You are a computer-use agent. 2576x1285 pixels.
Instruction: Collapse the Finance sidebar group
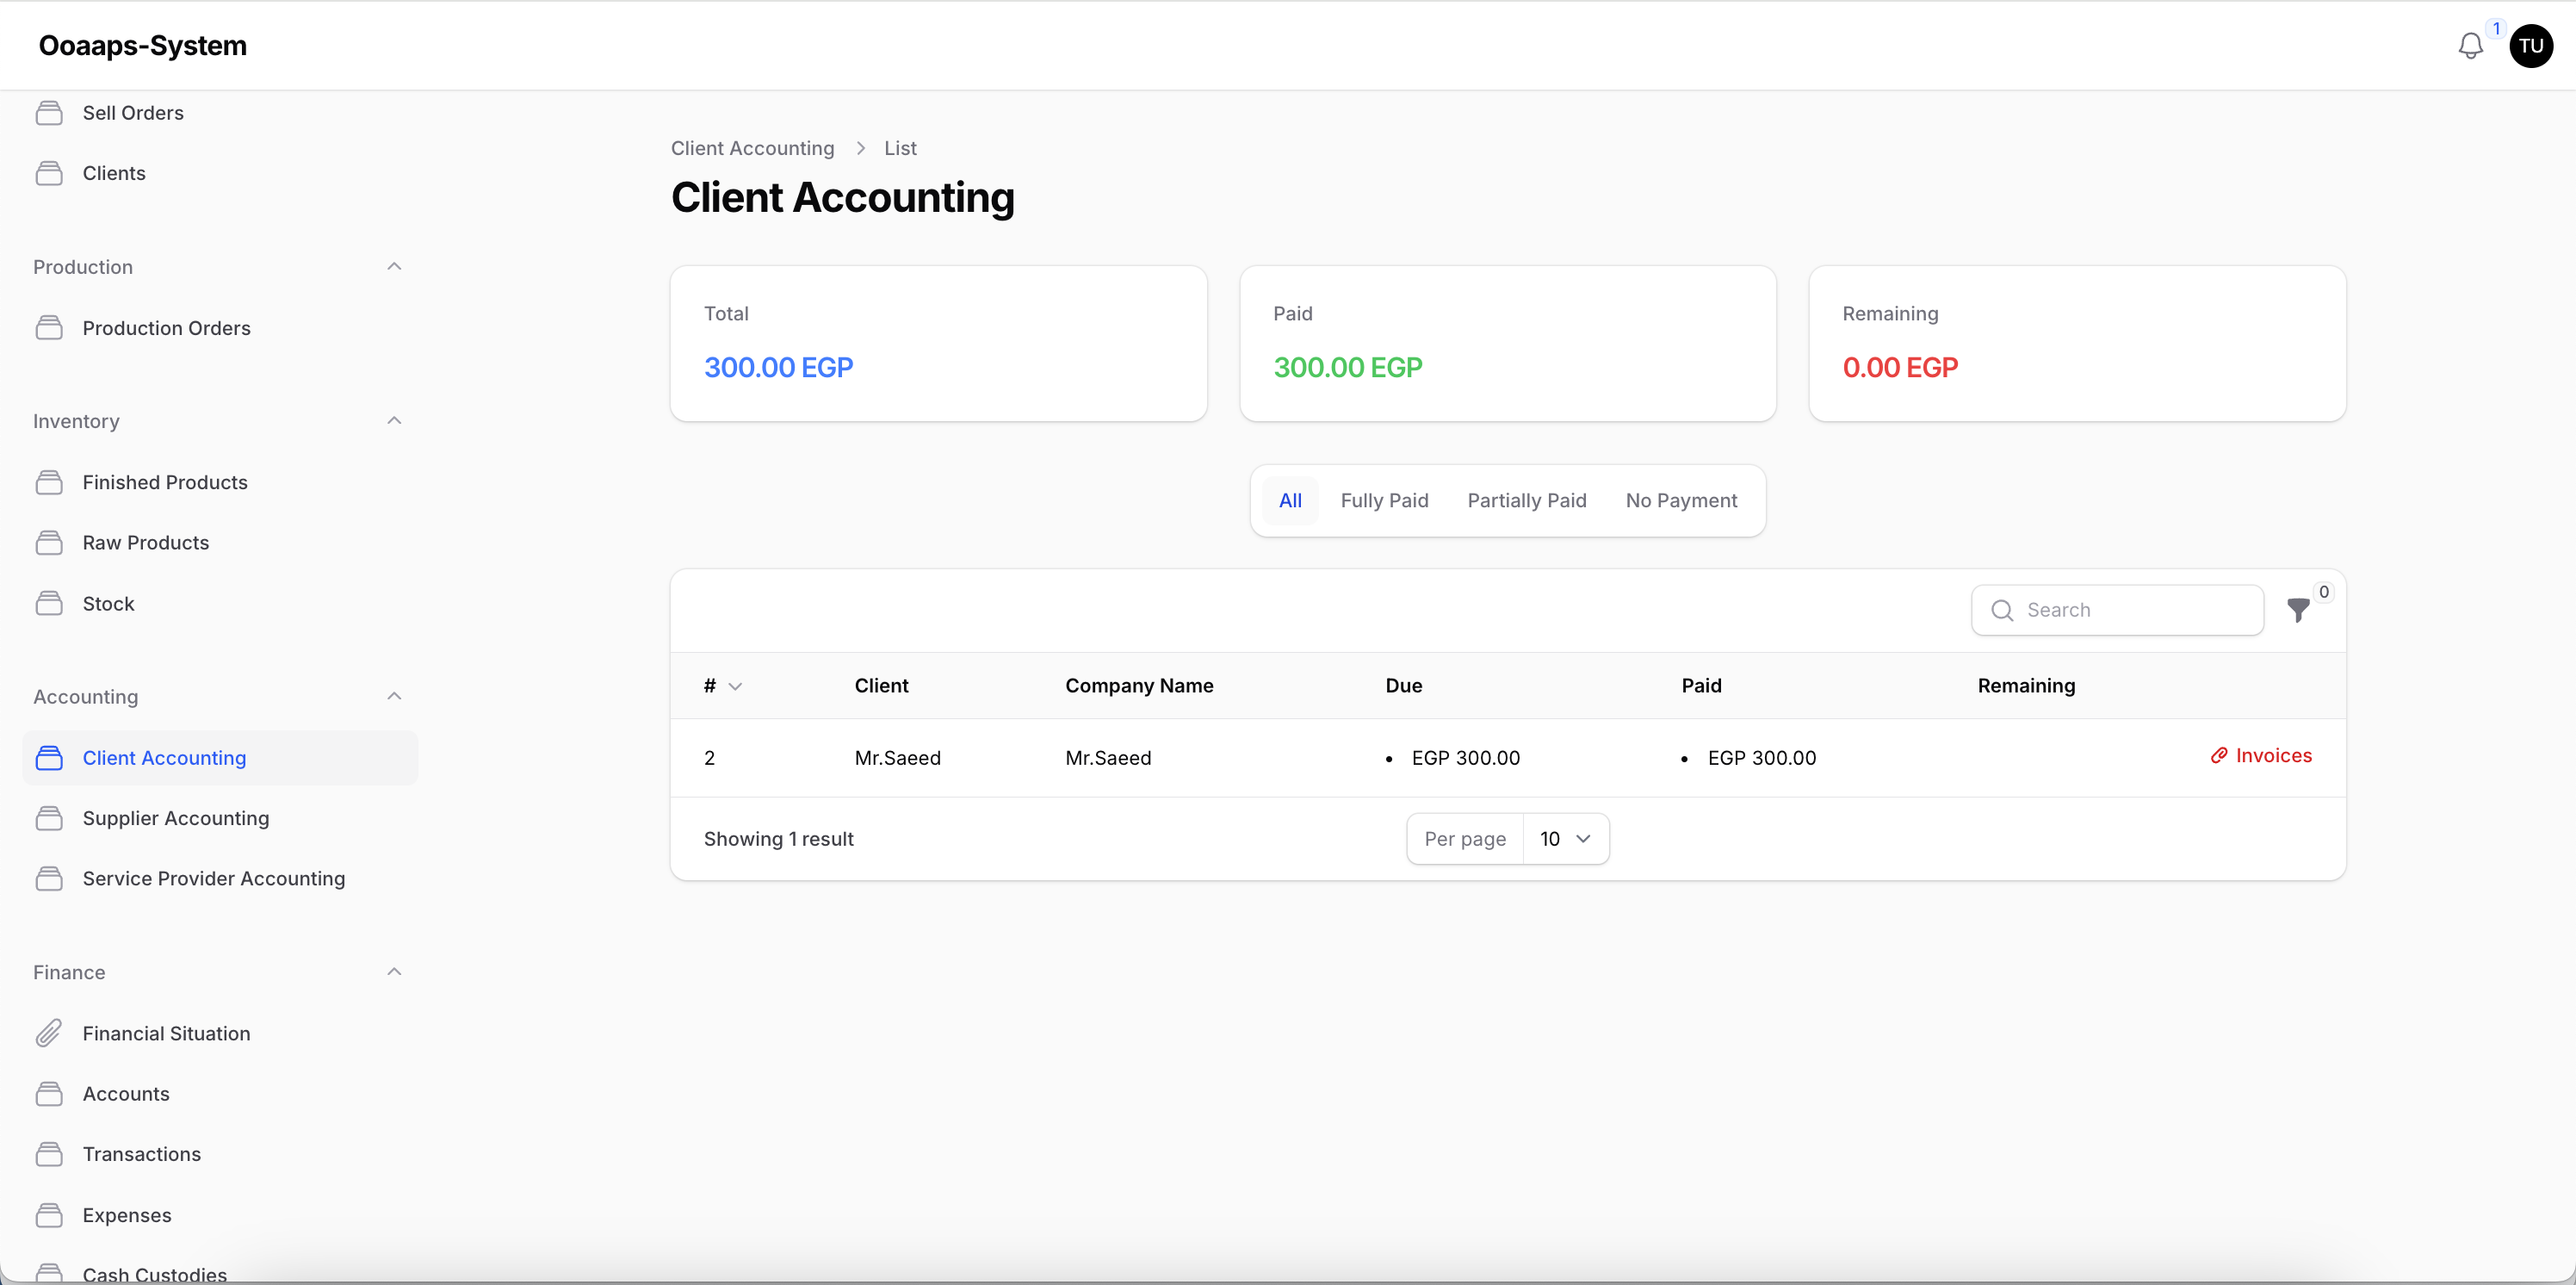[x=394, y=972]
